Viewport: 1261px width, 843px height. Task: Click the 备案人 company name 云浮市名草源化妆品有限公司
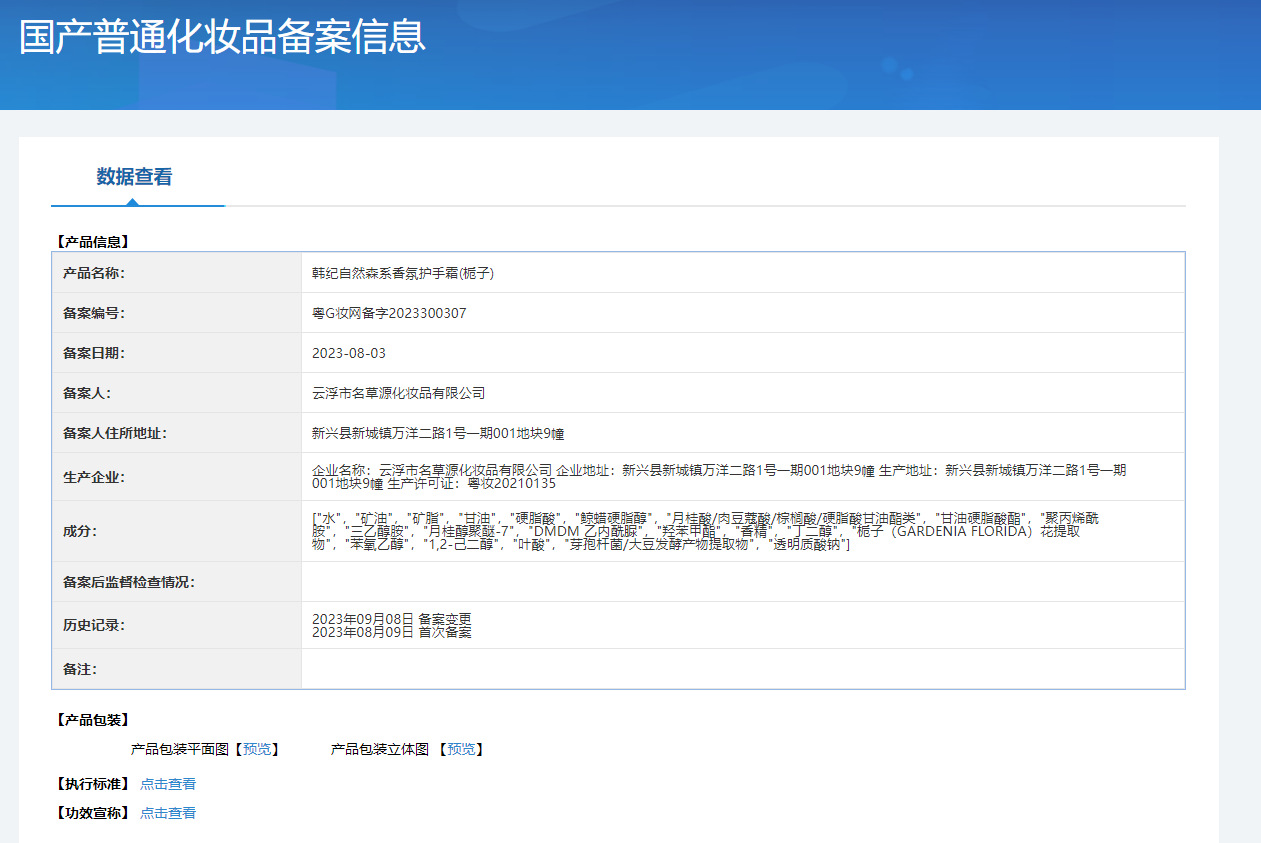pos(398,393)
